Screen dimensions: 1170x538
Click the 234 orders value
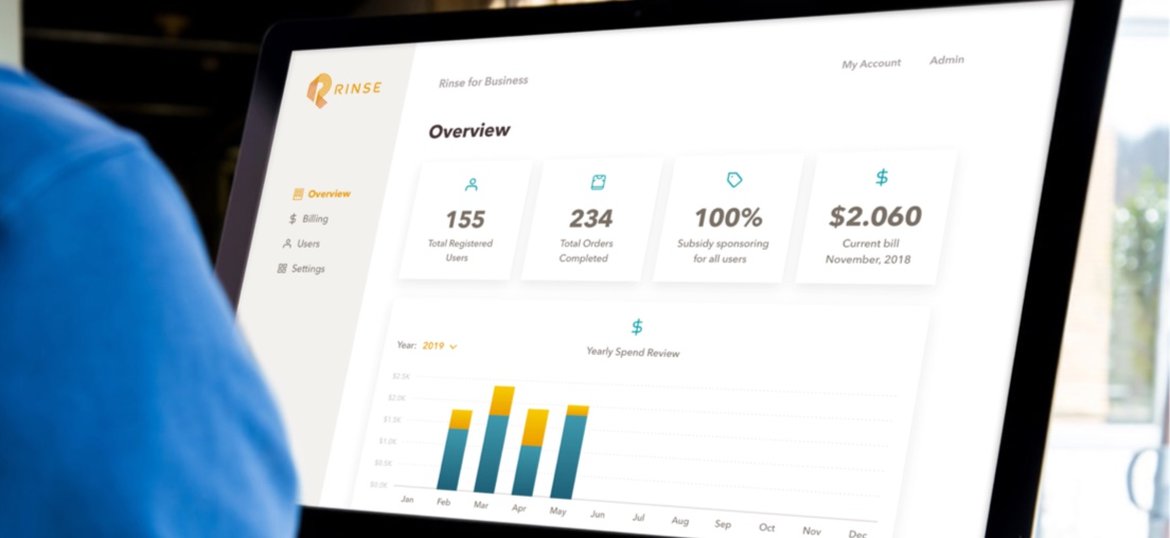591,219
